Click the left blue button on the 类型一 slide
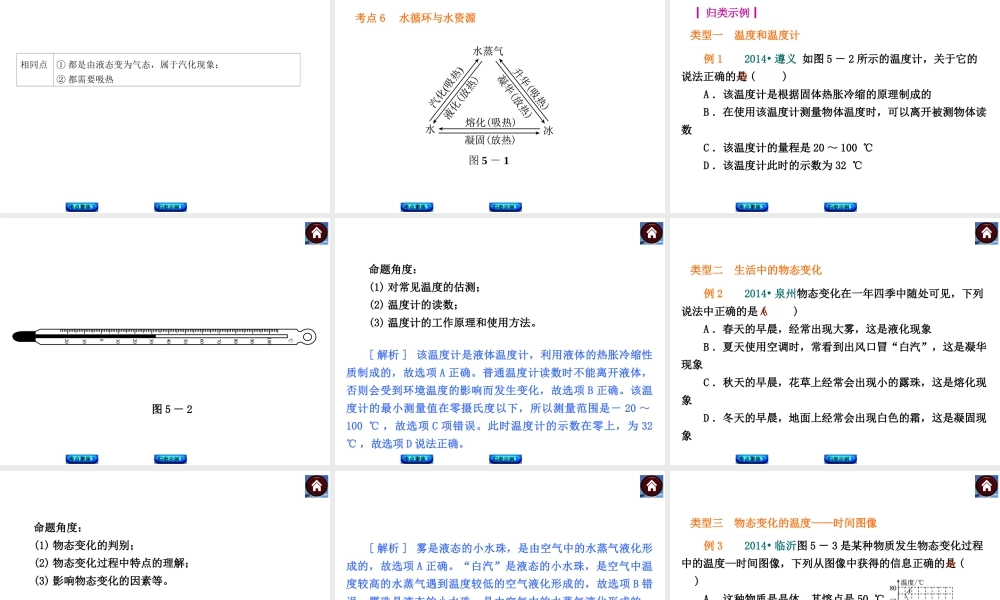Image resolution: width=1000 pixels, height=600 pixels. 752,207
